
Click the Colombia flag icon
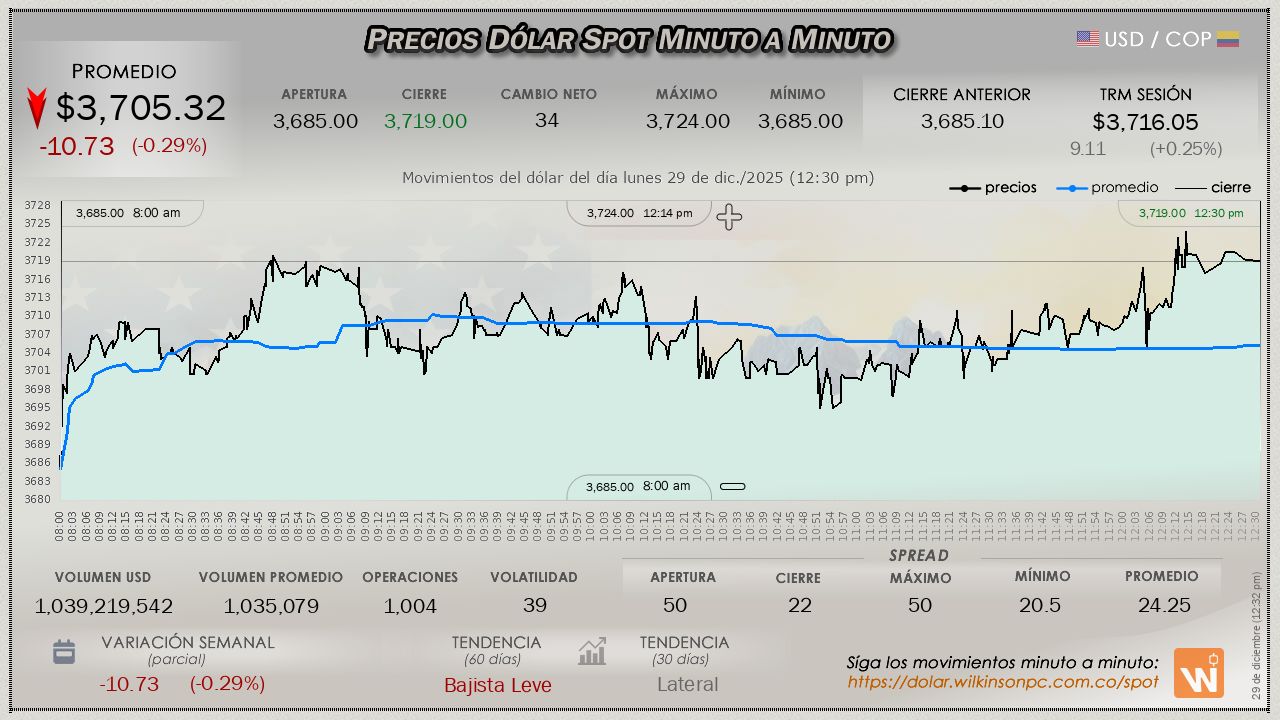1228,39
